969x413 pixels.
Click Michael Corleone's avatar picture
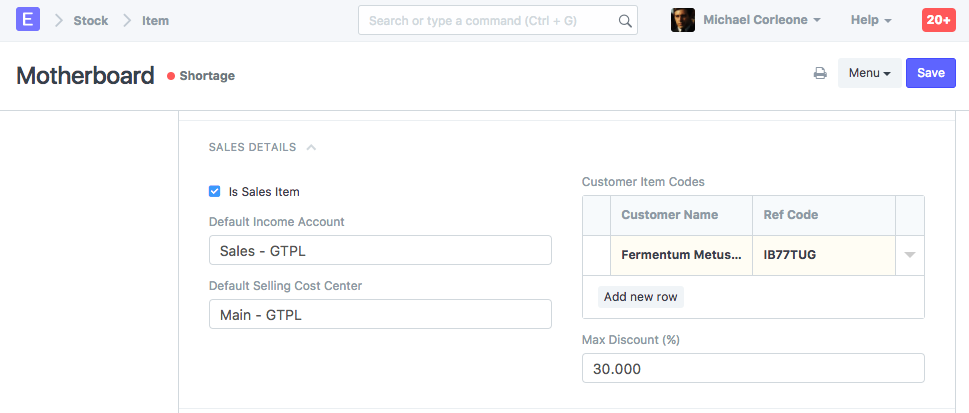tap(683, 20)
